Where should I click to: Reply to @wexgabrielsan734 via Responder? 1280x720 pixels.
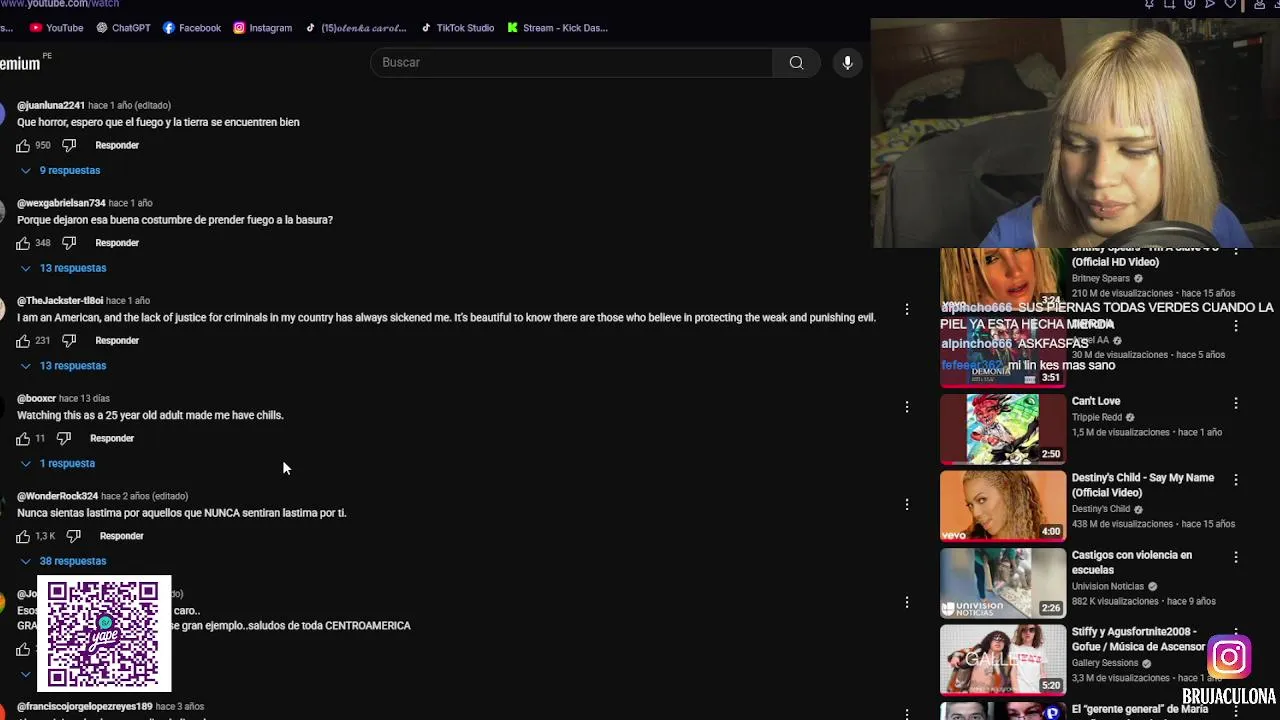pyautogui.click(x=117, y=243)
